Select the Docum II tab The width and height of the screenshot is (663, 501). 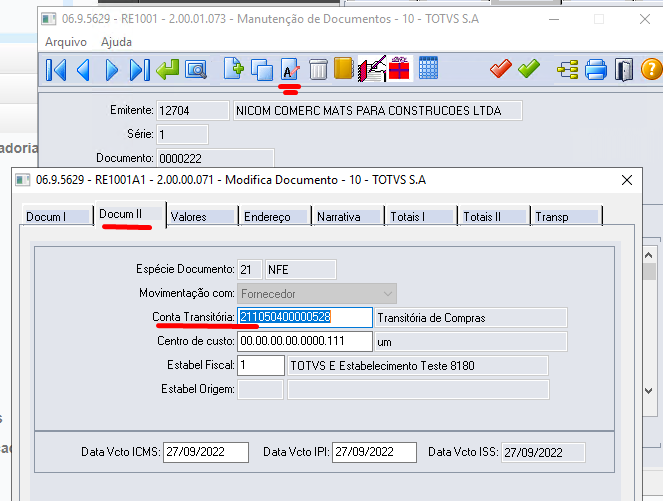coord(131,214)
